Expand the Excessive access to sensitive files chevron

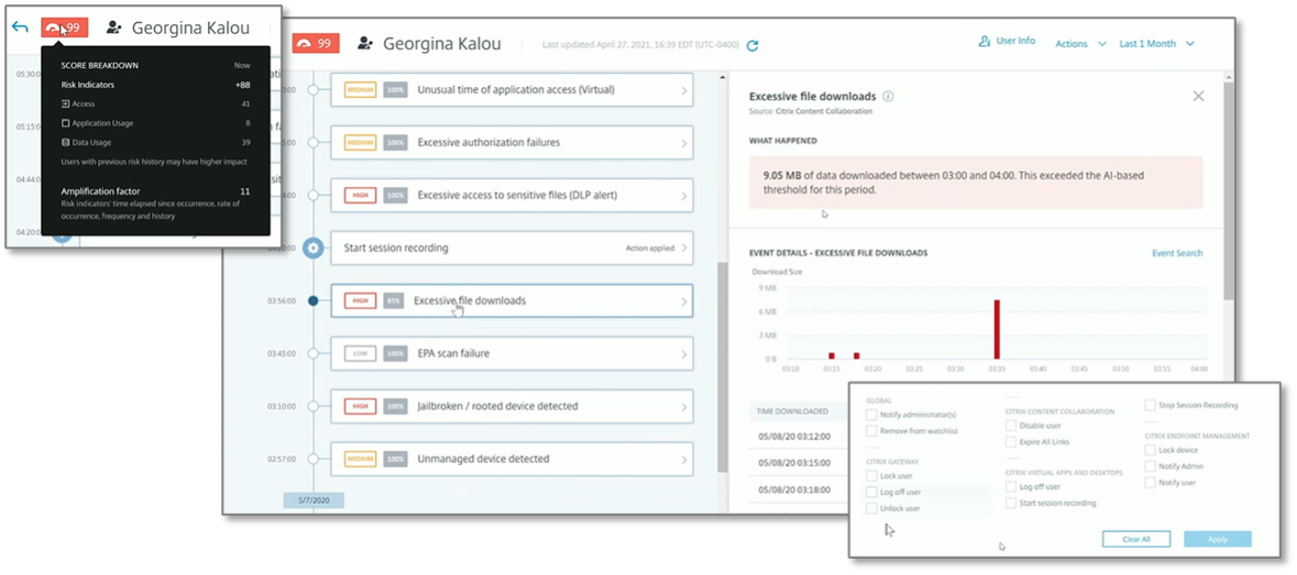point(684,196)
